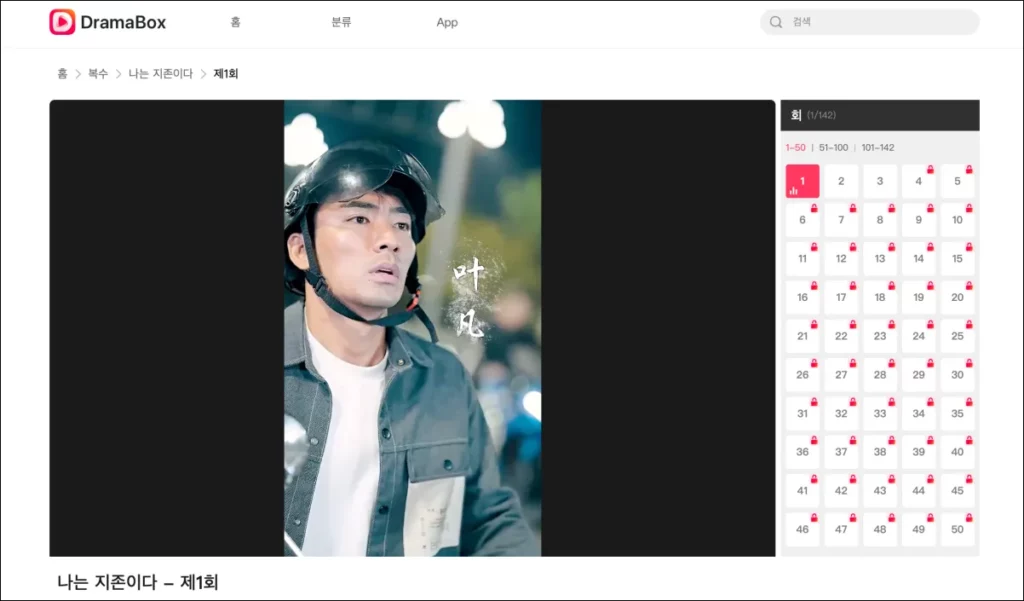1024x601 pixels.
Task: Play episode 3
Action: tap(880, 182)
